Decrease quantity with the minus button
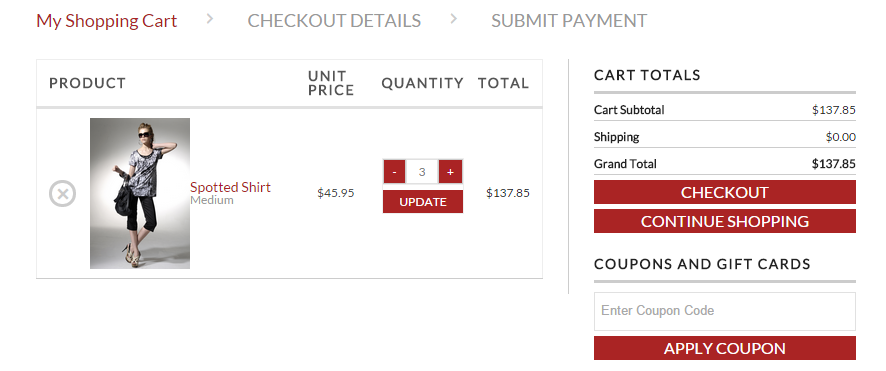This screenshot has width=886, height=371. coord(394,172)
